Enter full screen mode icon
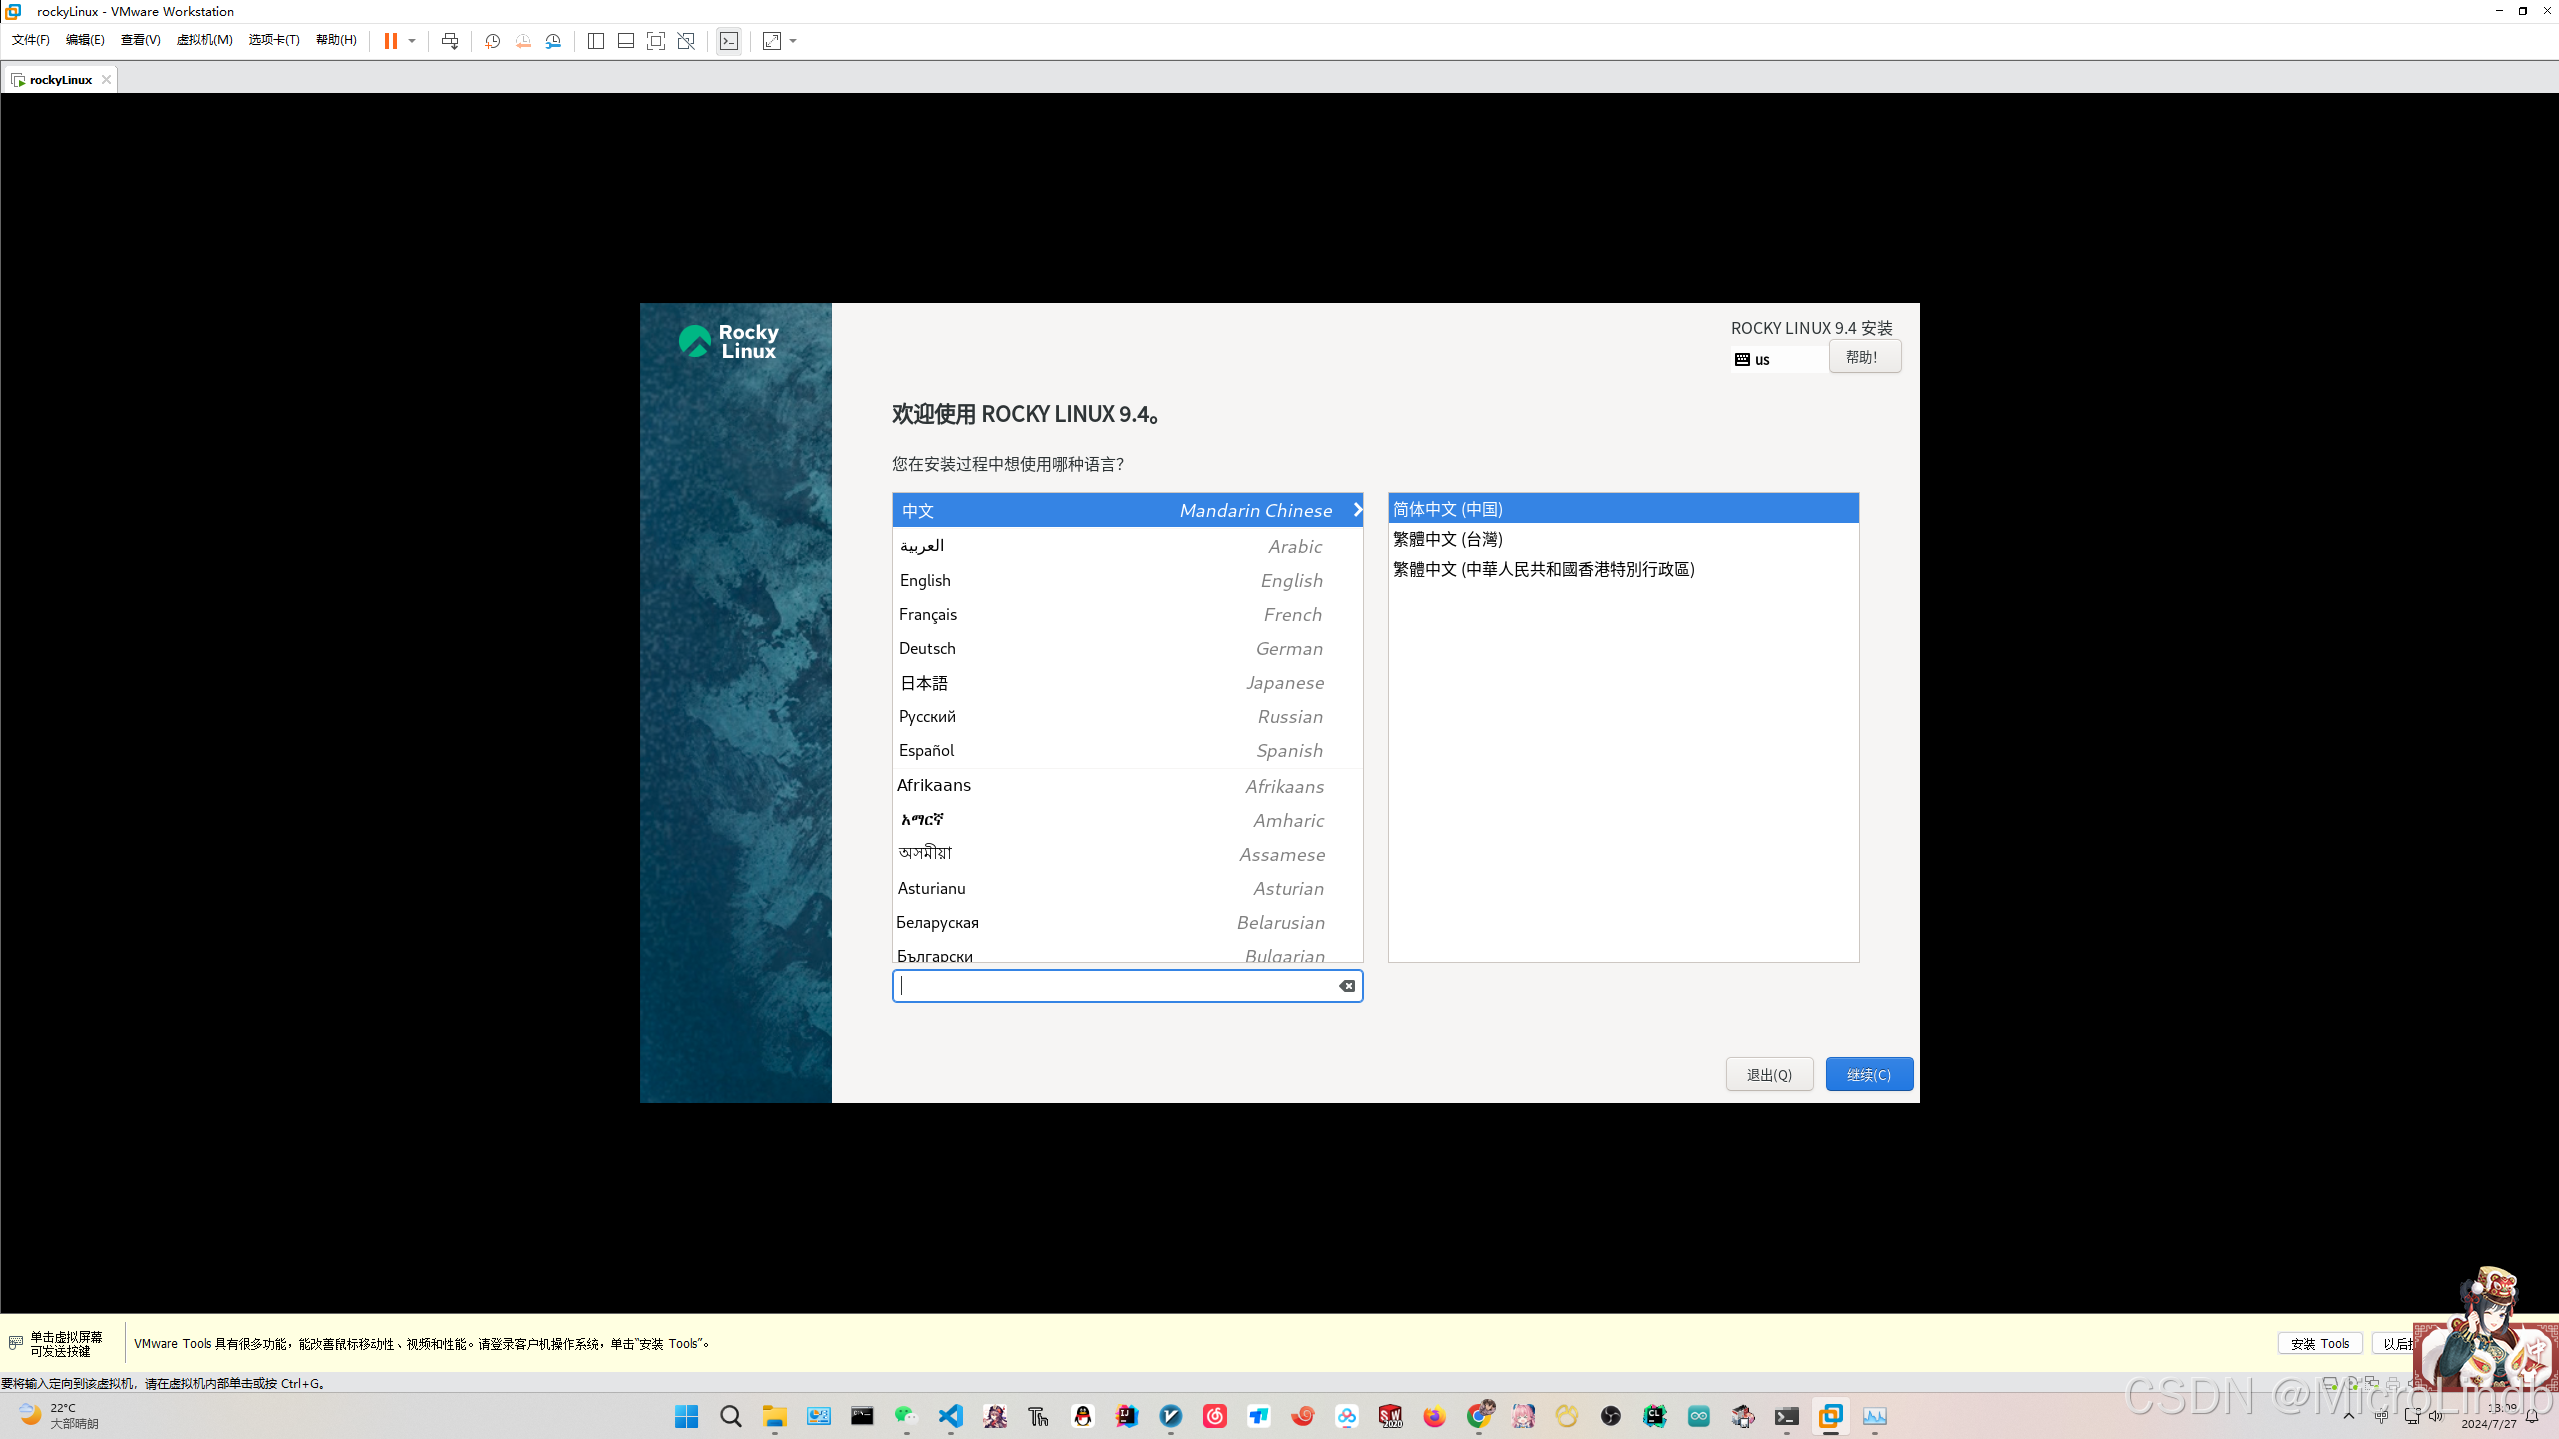2559x1439 pixels. click(656, 41)
